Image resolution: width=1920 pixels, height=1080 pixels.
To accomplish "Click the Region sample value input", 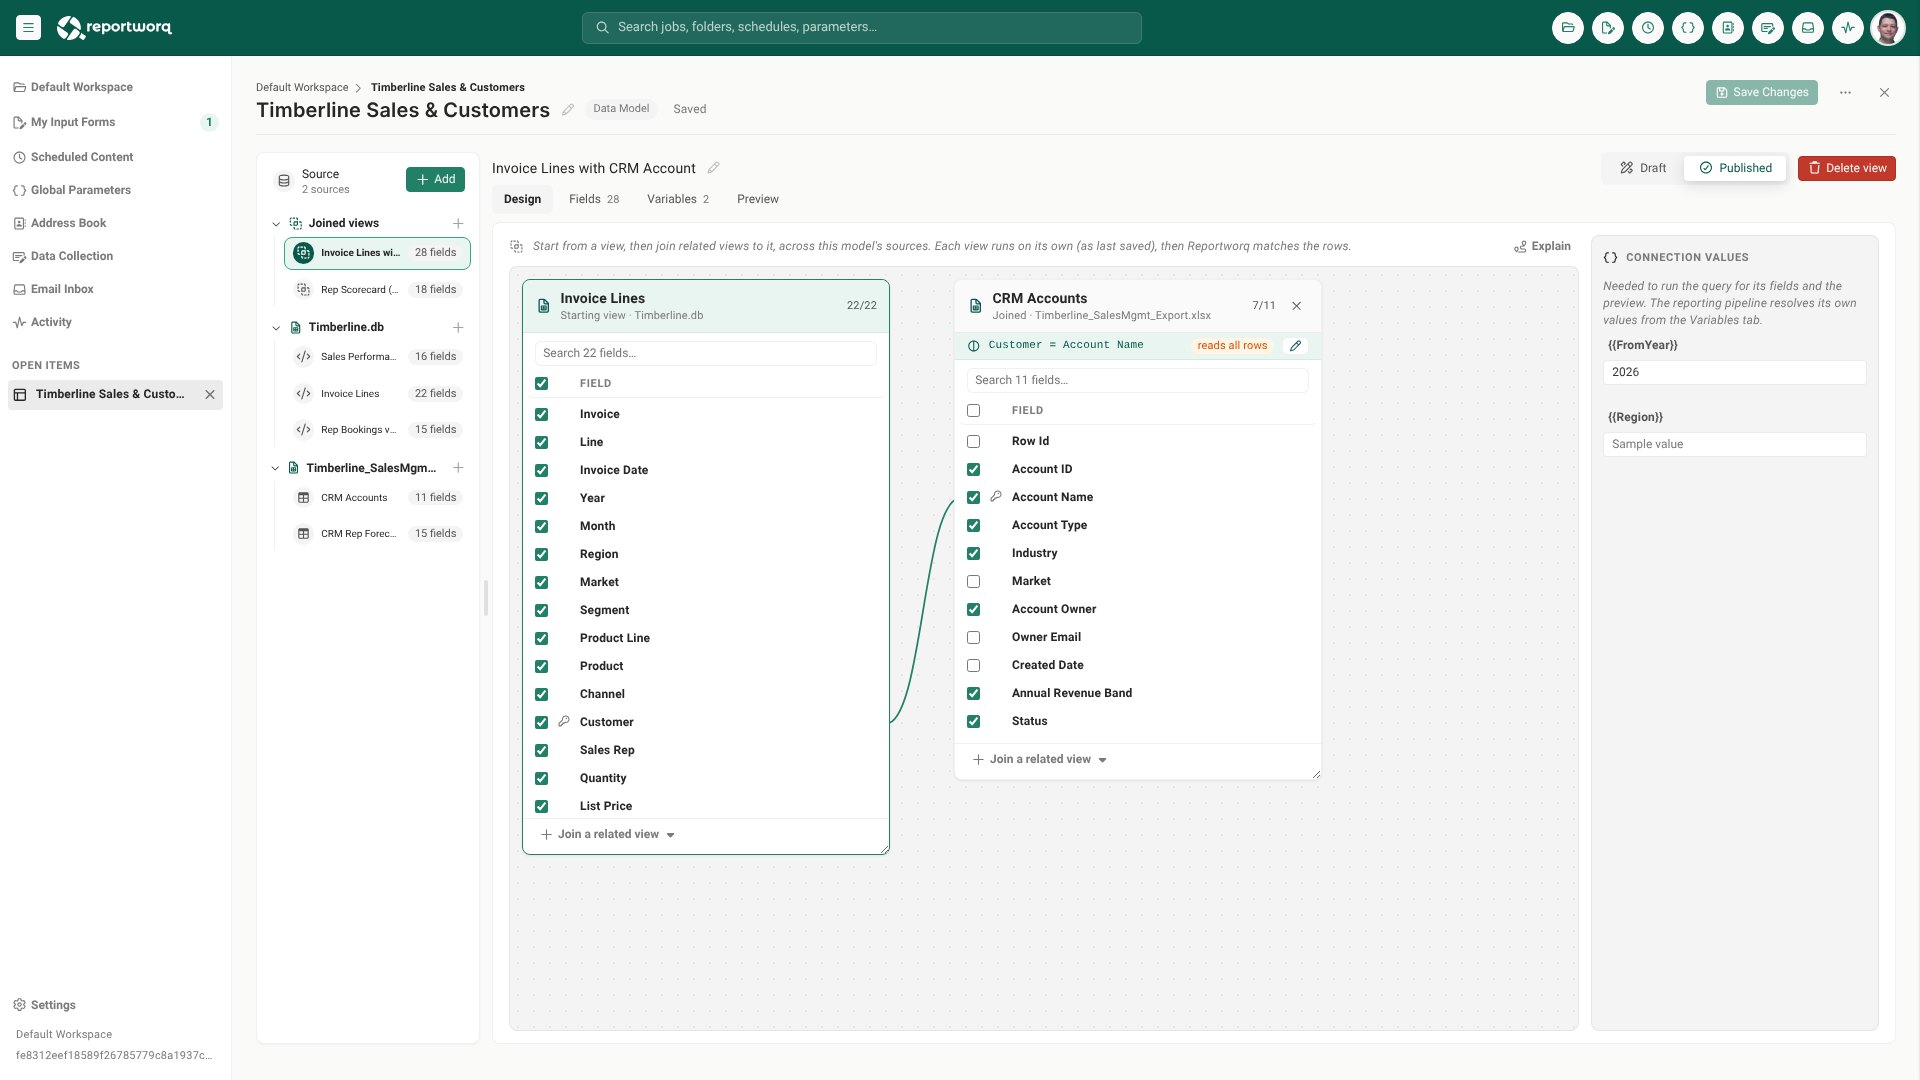I will coord(1734,444).
